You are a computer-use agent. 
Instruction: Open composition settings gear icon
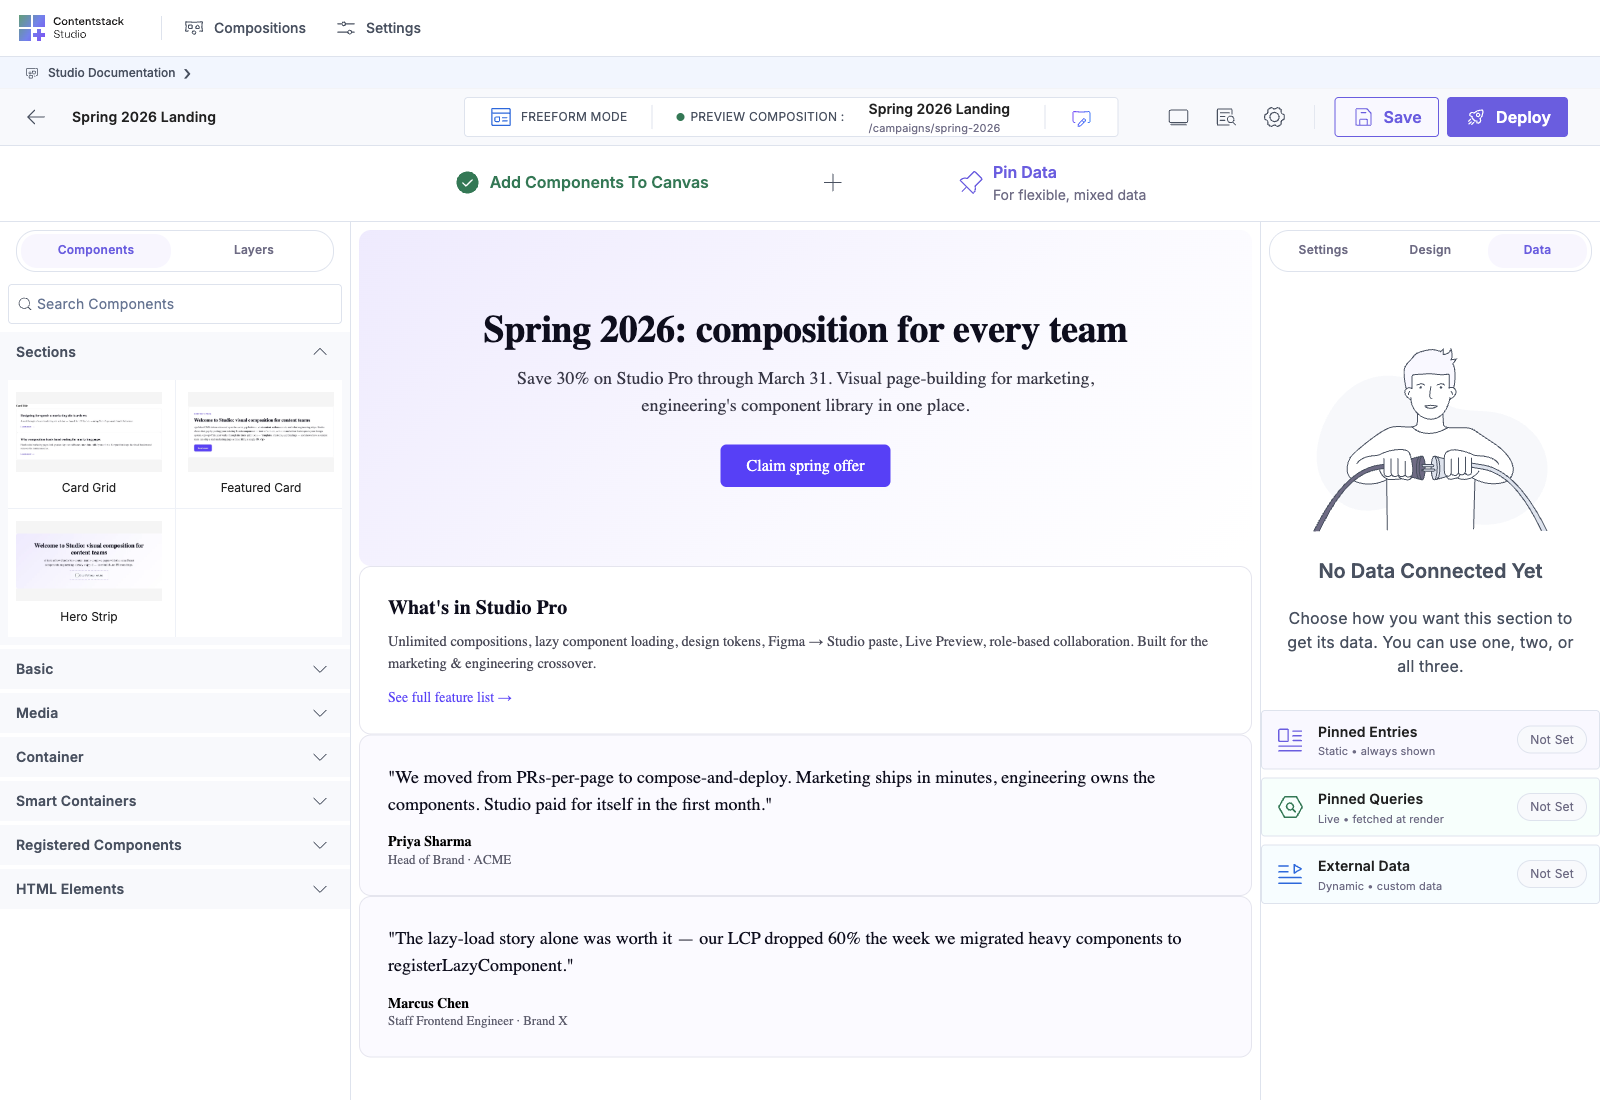click(x=1274, y=117)
